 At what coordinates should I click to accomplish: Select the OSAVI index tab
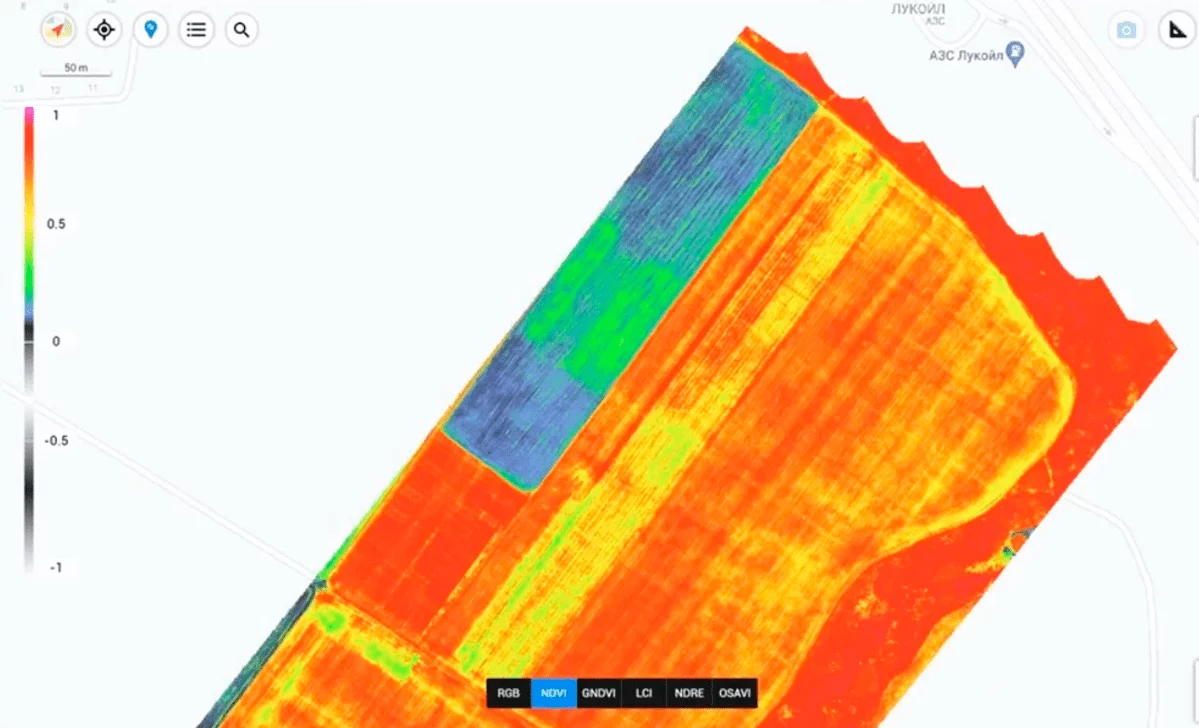735,693
